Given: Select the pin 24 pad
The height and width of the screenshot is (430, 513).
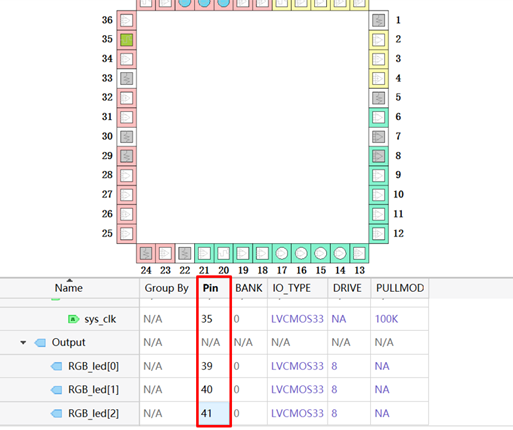Looking at the screenshot, I should [x=146, y=253].
